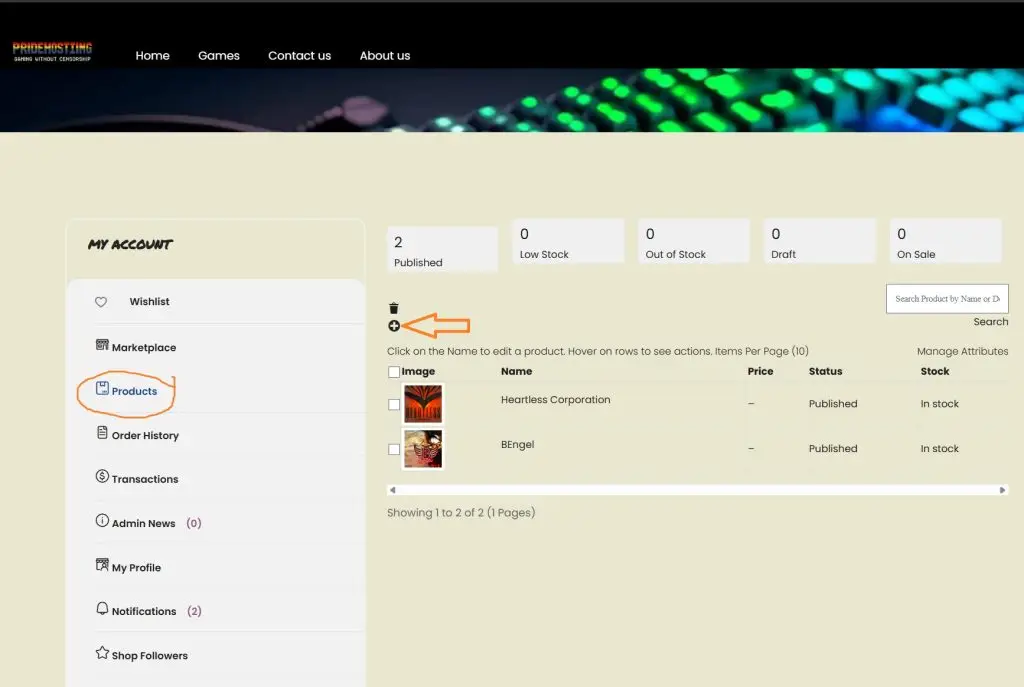
Task: Click the Marketplace store icon
Action: pos(102,346)
